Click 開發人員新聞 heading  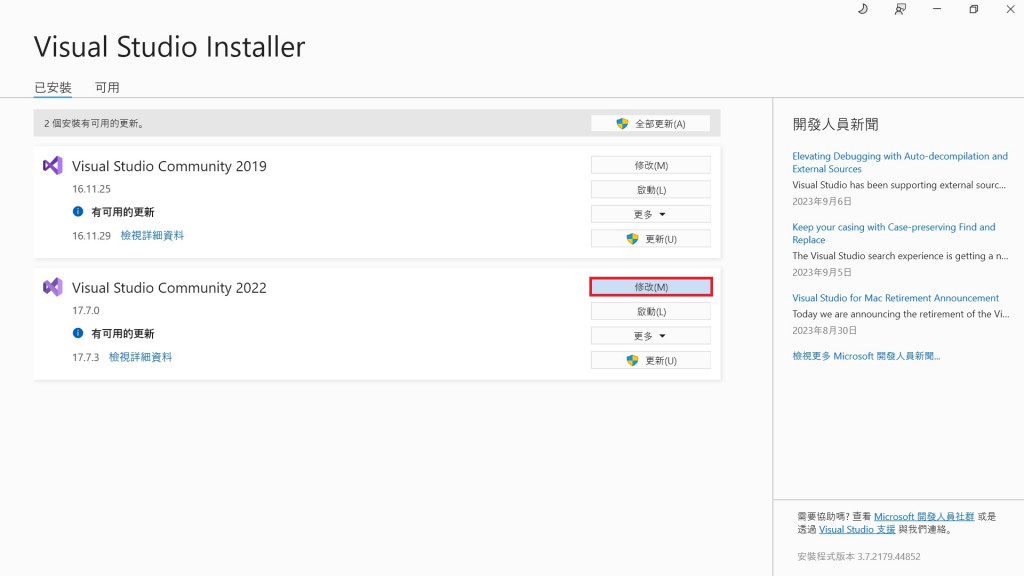click(x=835, y=125)
